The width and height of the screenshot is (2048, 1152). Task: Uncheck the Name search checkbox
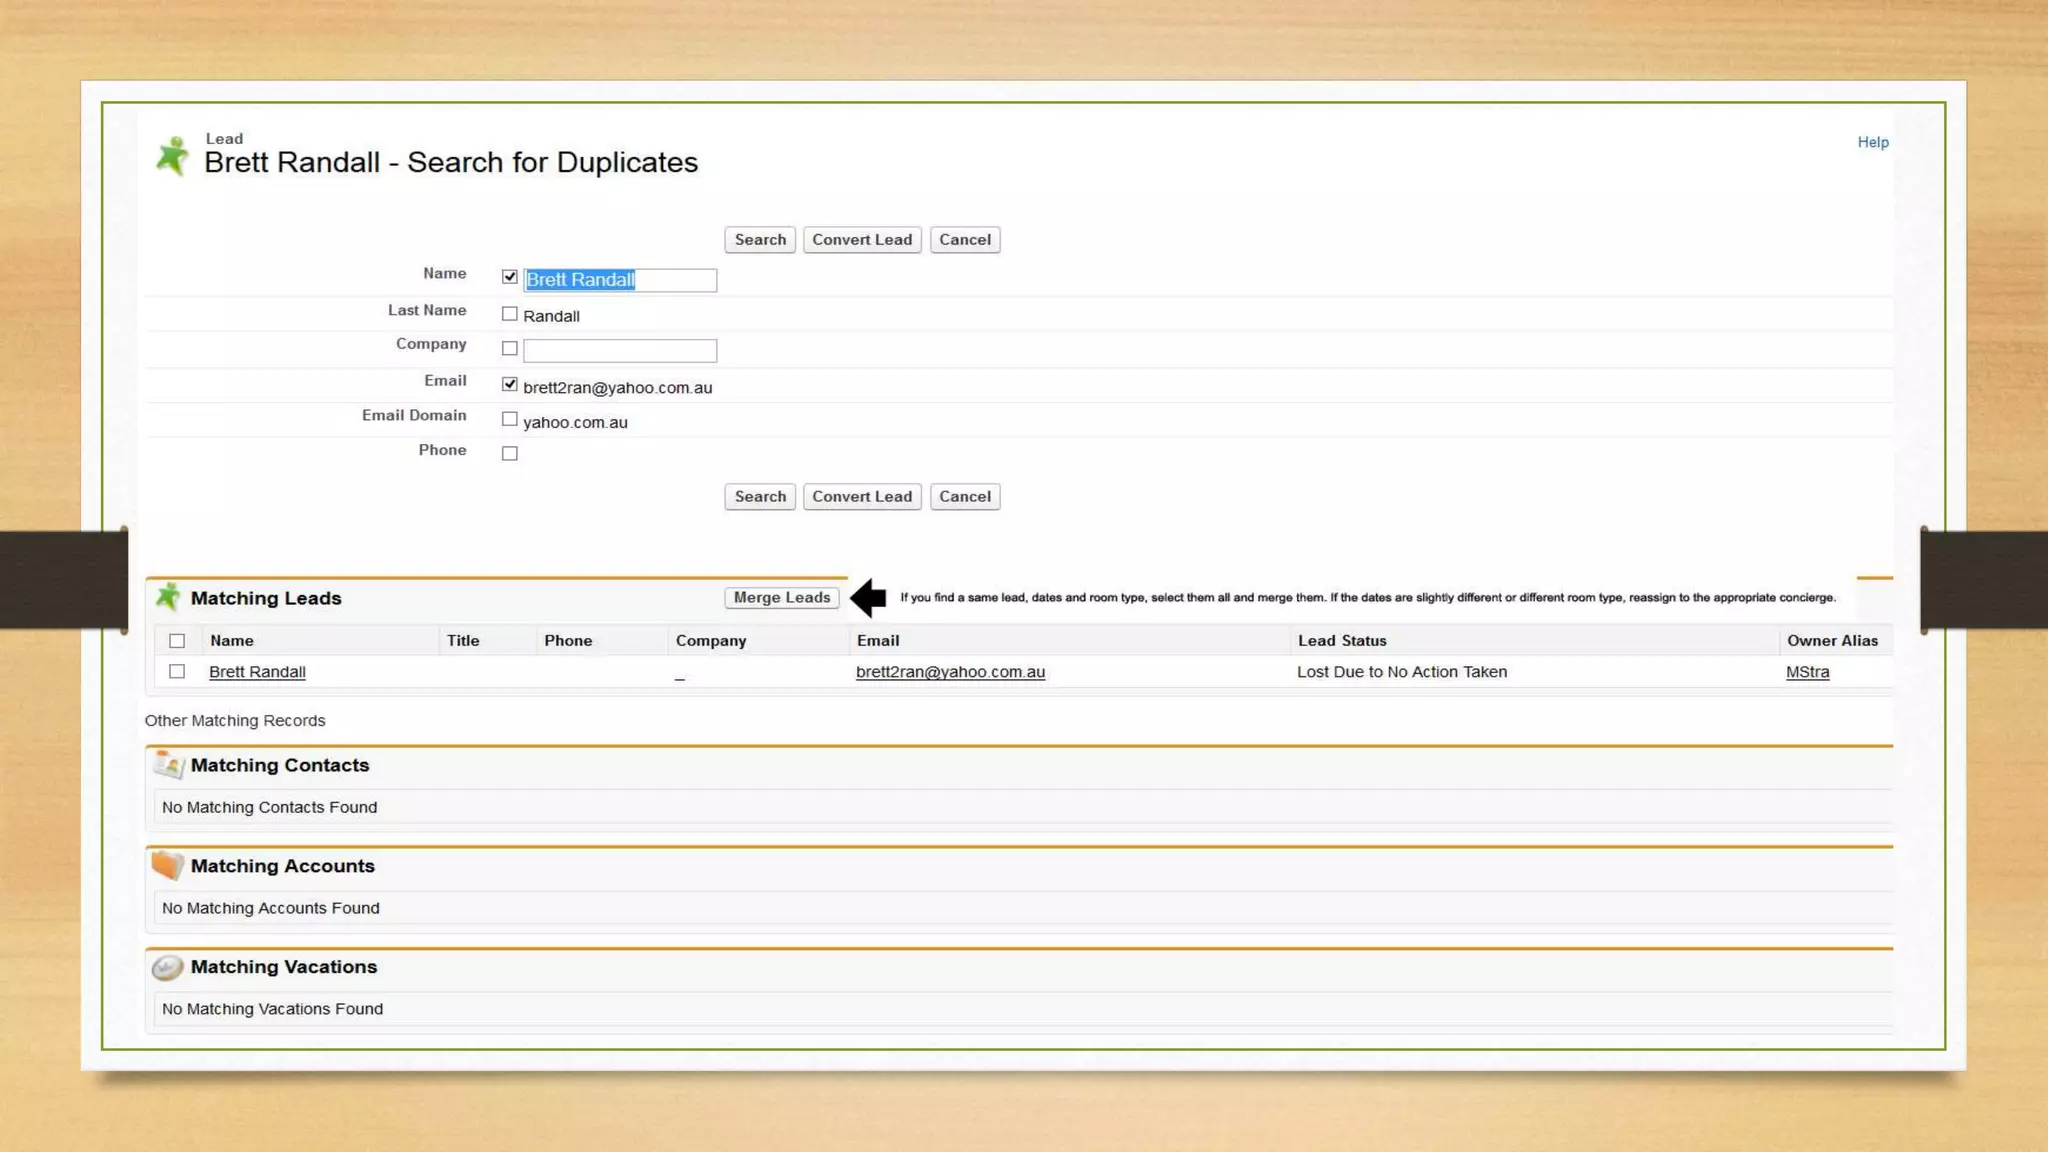click(x=510, y=277)
